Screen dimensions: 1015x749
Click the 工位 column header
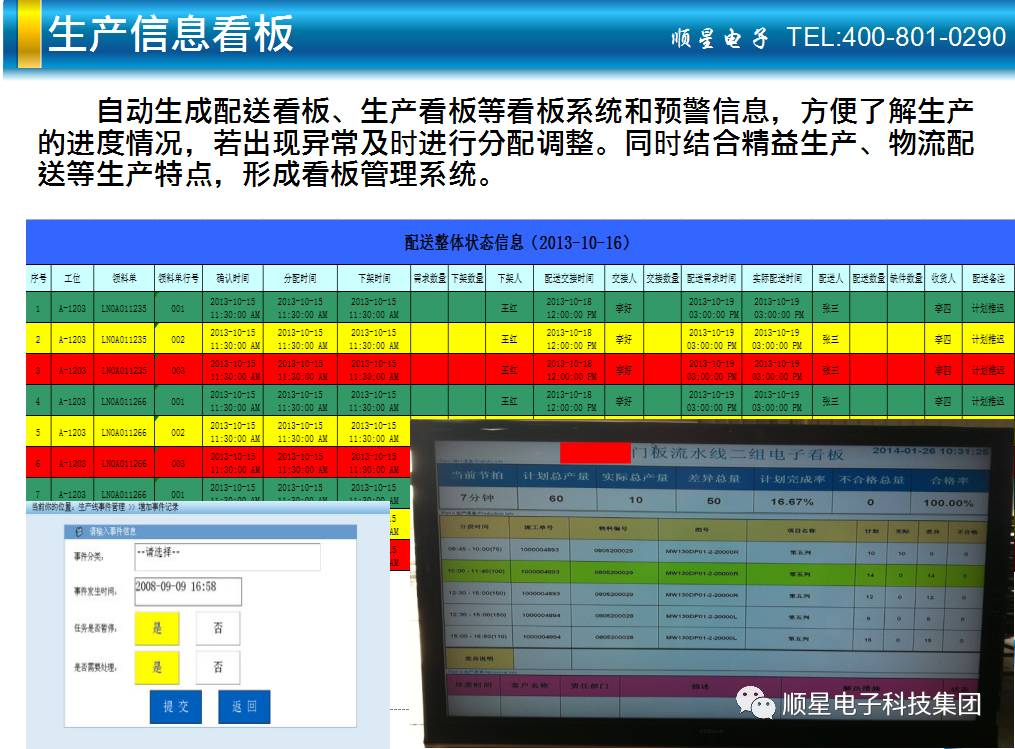click(72, 278)
